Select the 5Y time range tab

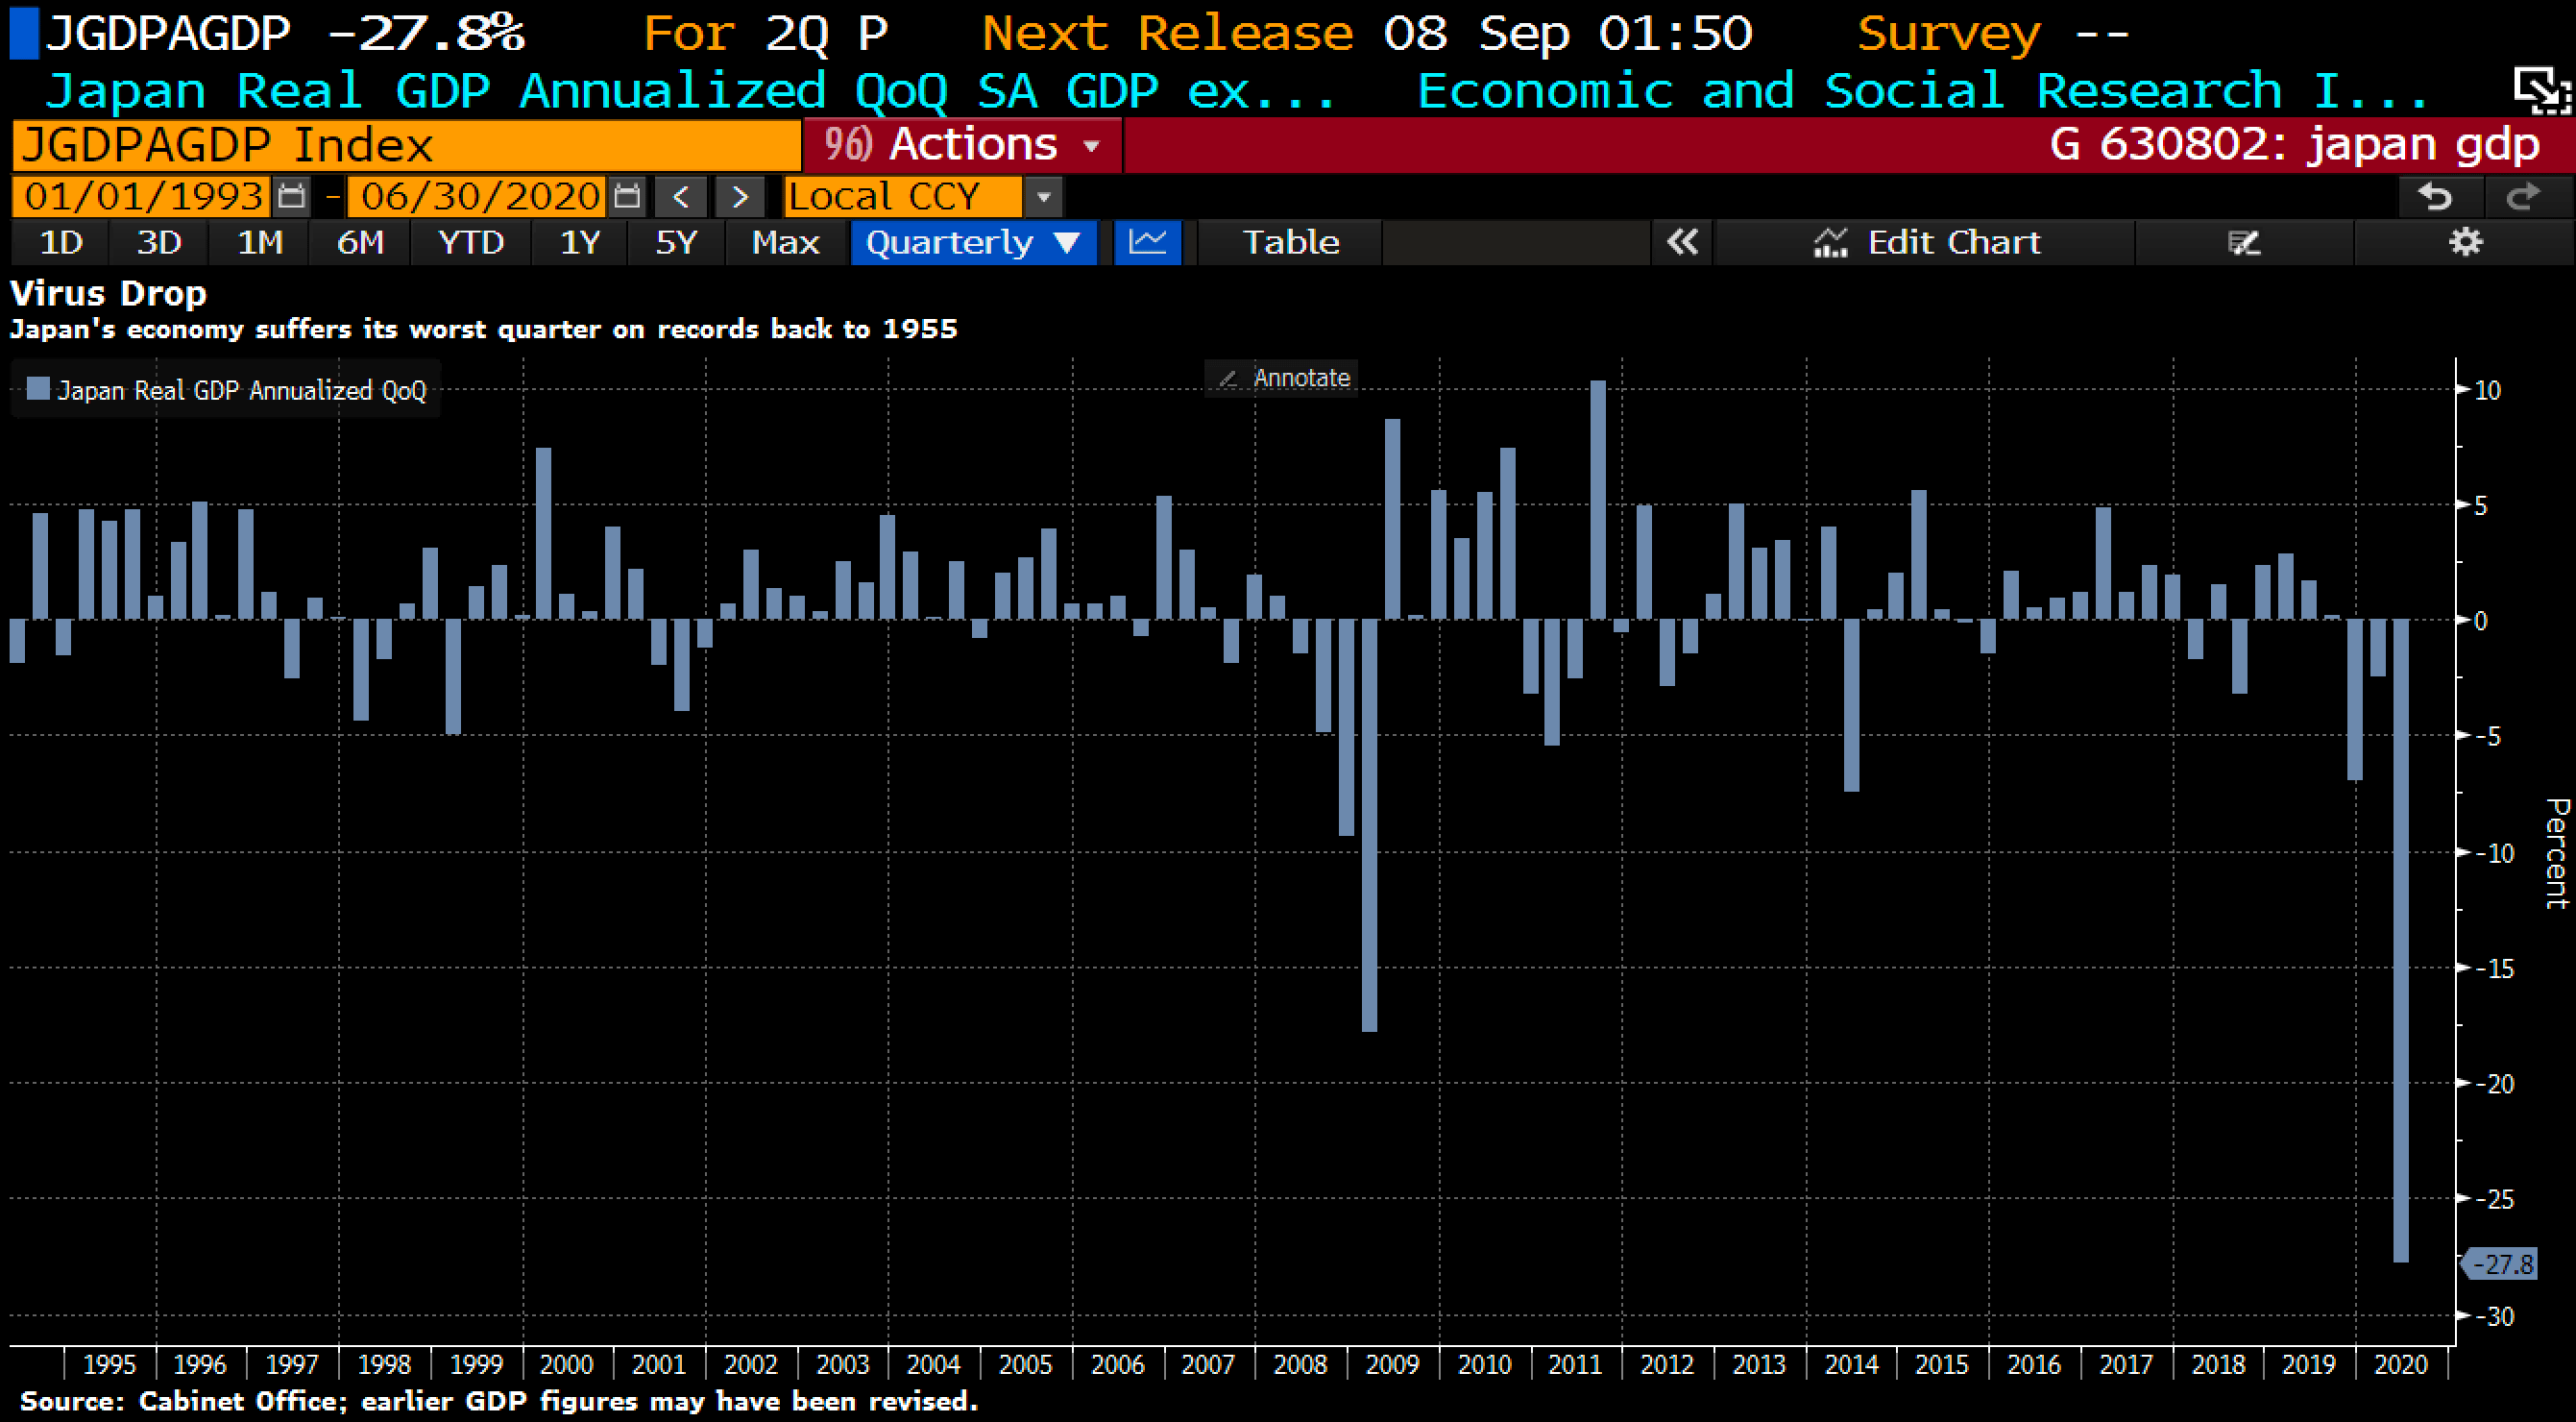675,243
